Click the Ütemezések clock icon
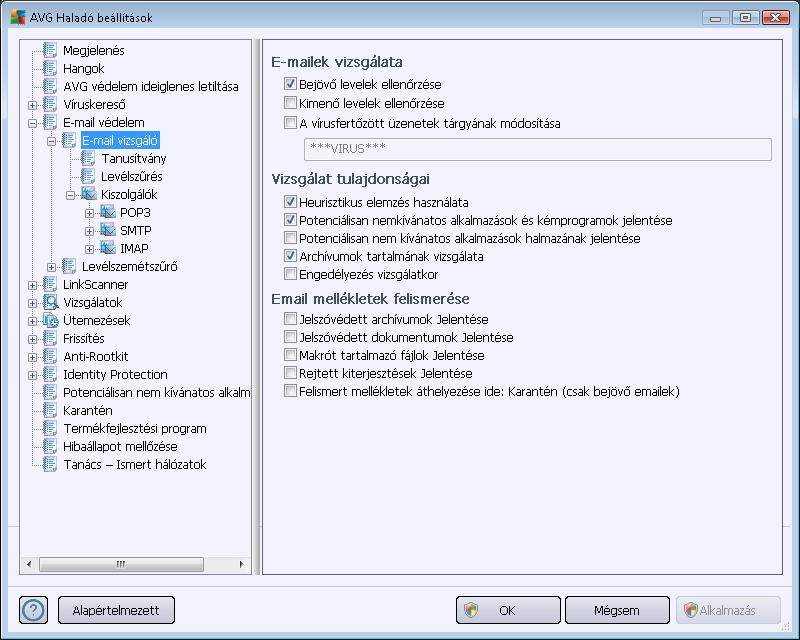This screenshot has height=640, width=800. coord(51,320)
